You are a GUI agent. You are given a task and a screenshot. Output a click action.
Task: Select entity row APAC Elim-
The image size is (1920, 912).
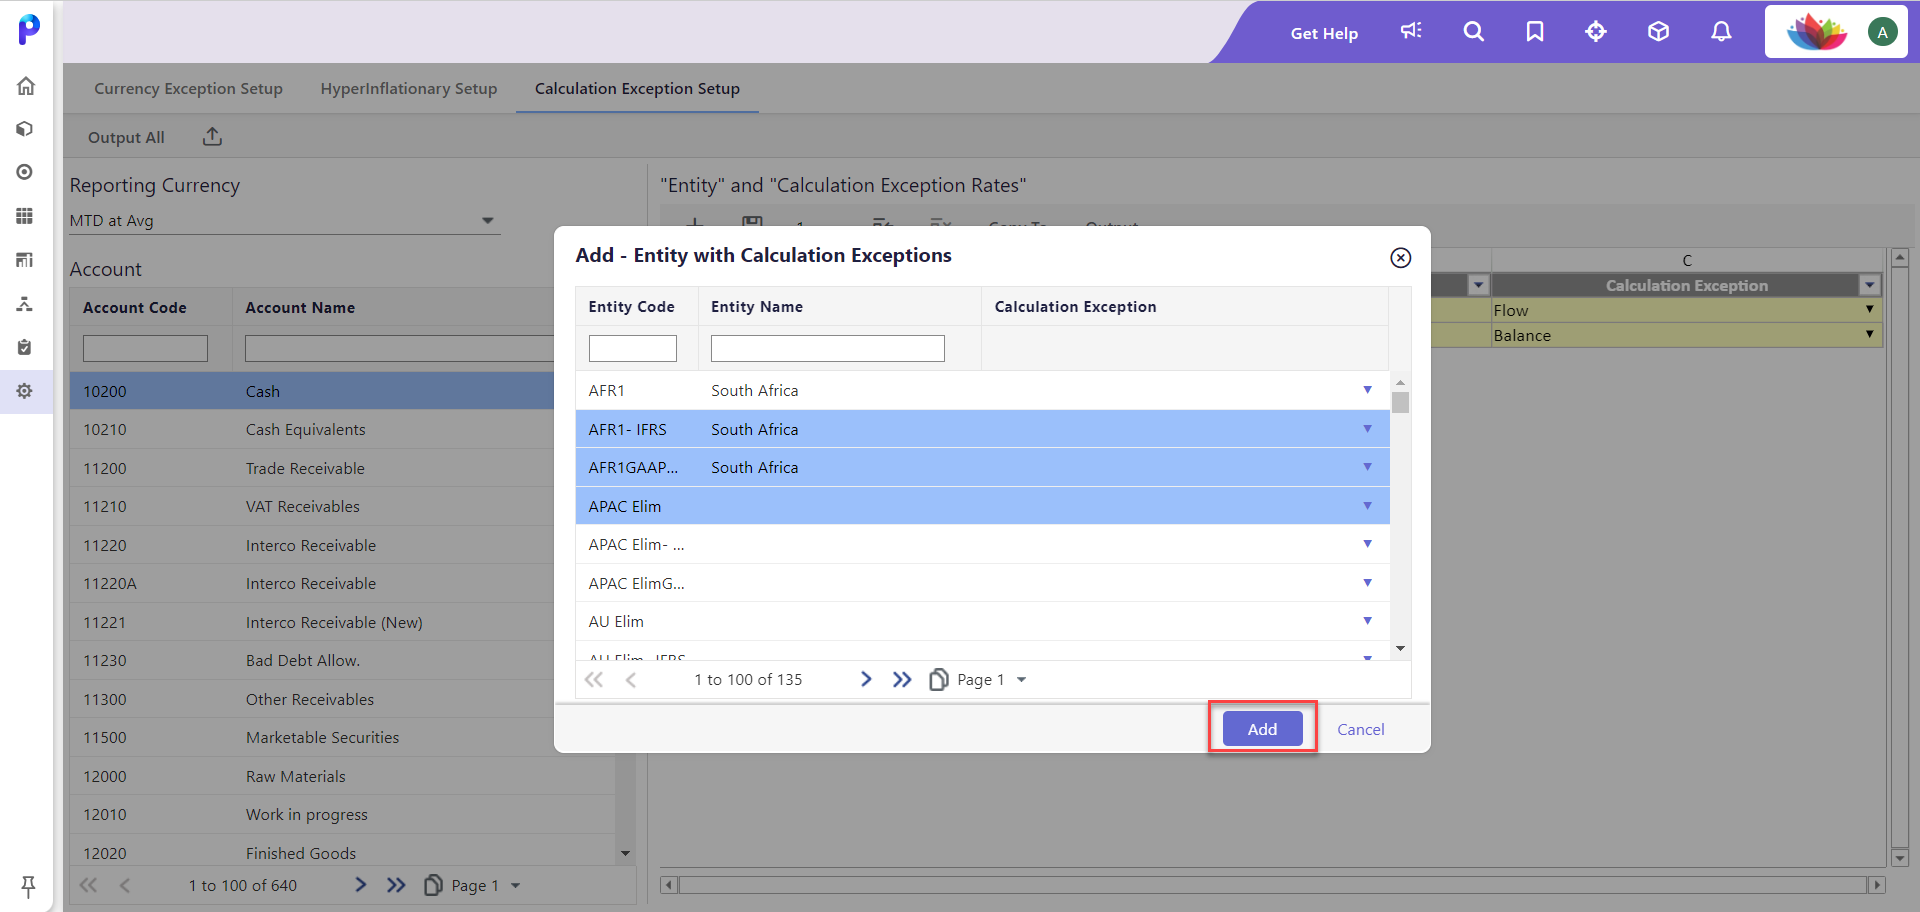pyautogui.click(x=982, y=544)
